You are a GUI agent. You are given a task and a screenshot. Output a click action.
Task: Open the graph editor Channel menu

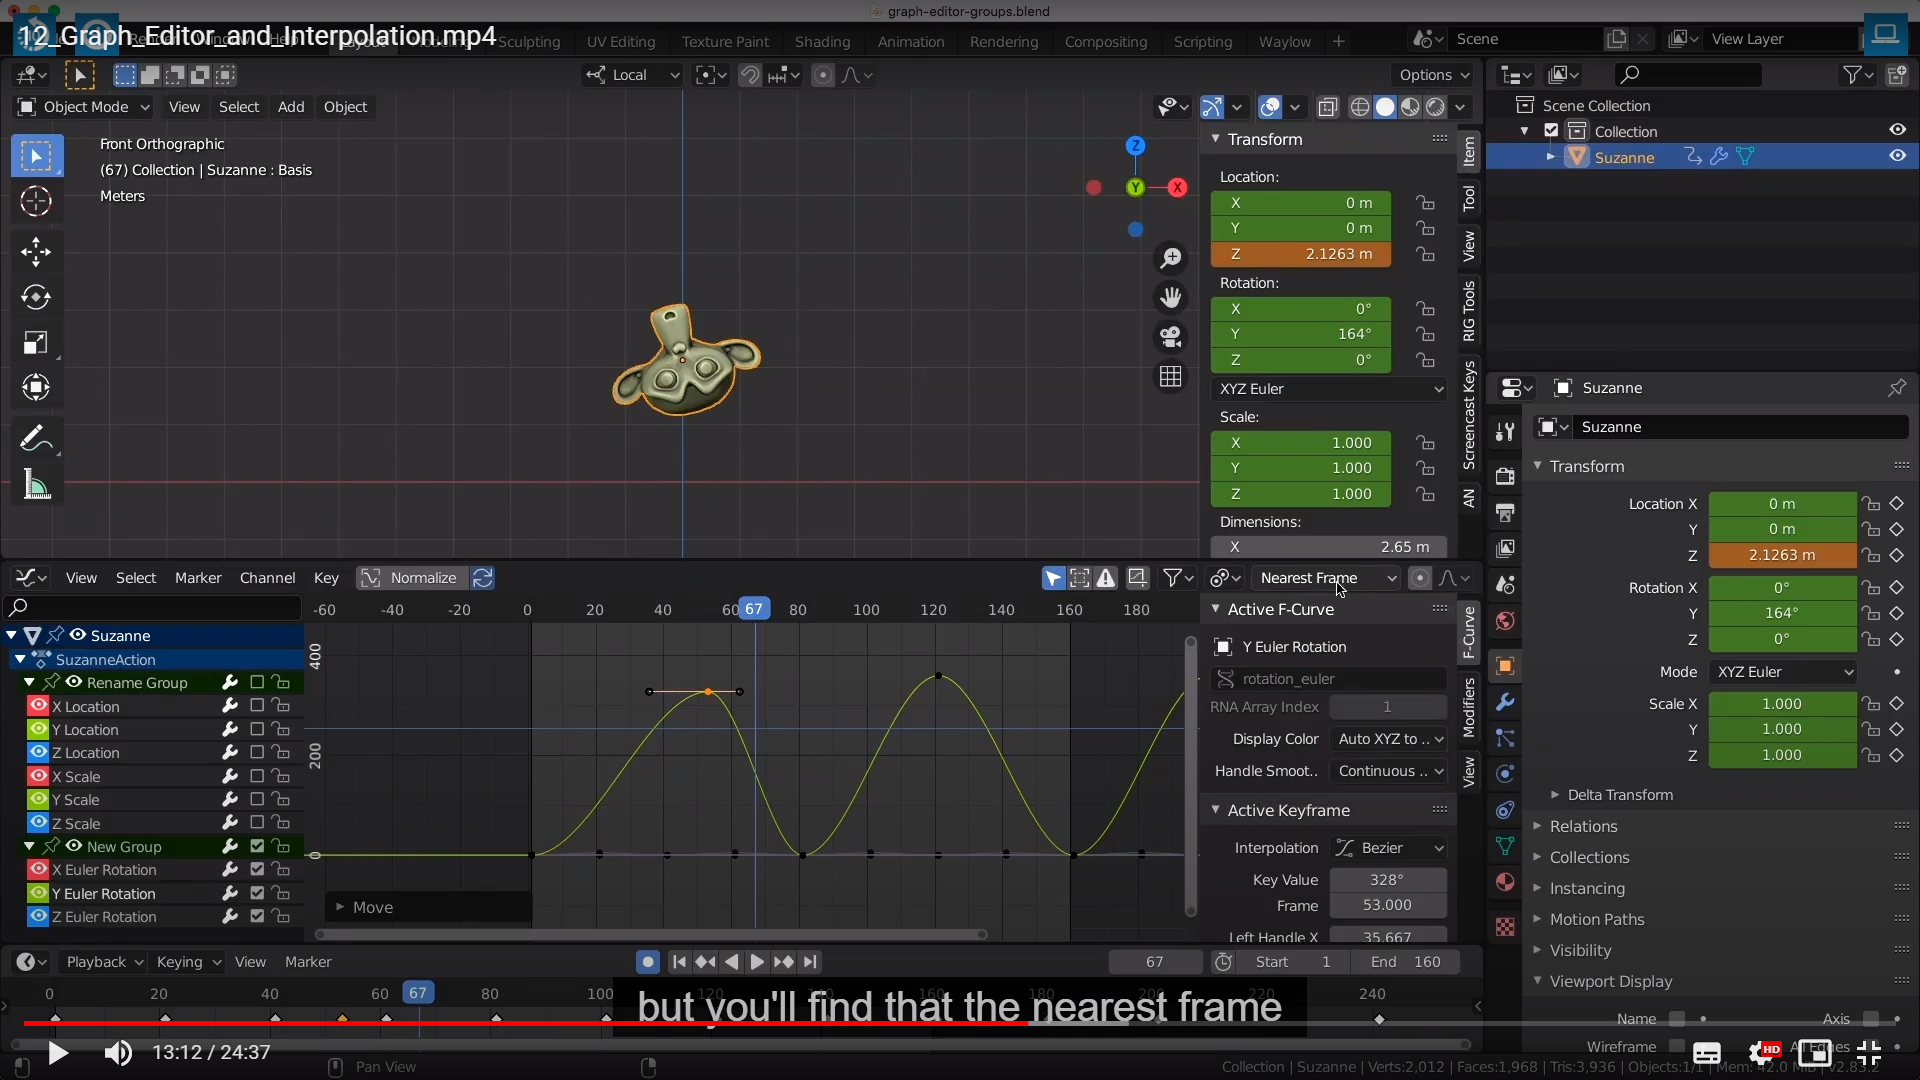pyautogui.click(x=267, y=578)
